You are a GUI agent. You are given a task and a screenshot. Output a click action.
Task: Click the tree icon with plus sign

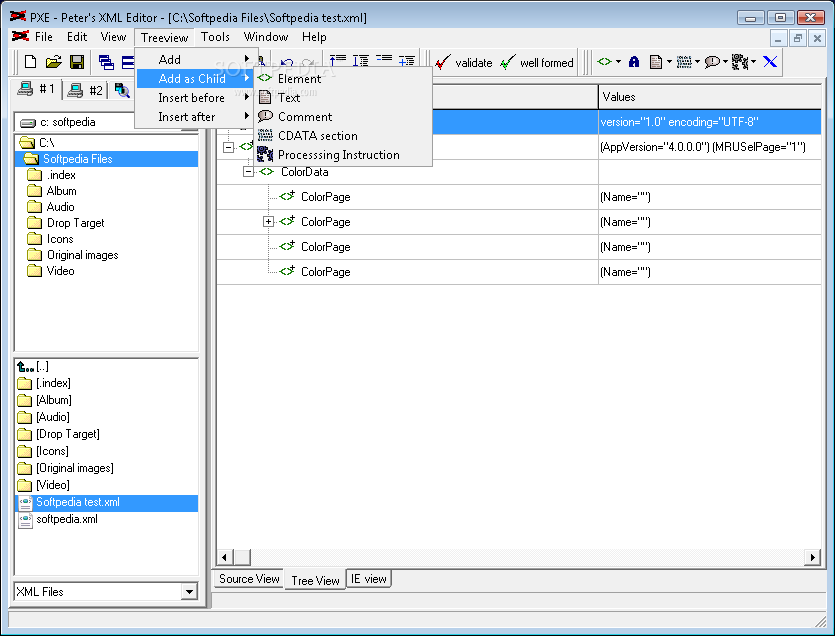pos(407,60)
